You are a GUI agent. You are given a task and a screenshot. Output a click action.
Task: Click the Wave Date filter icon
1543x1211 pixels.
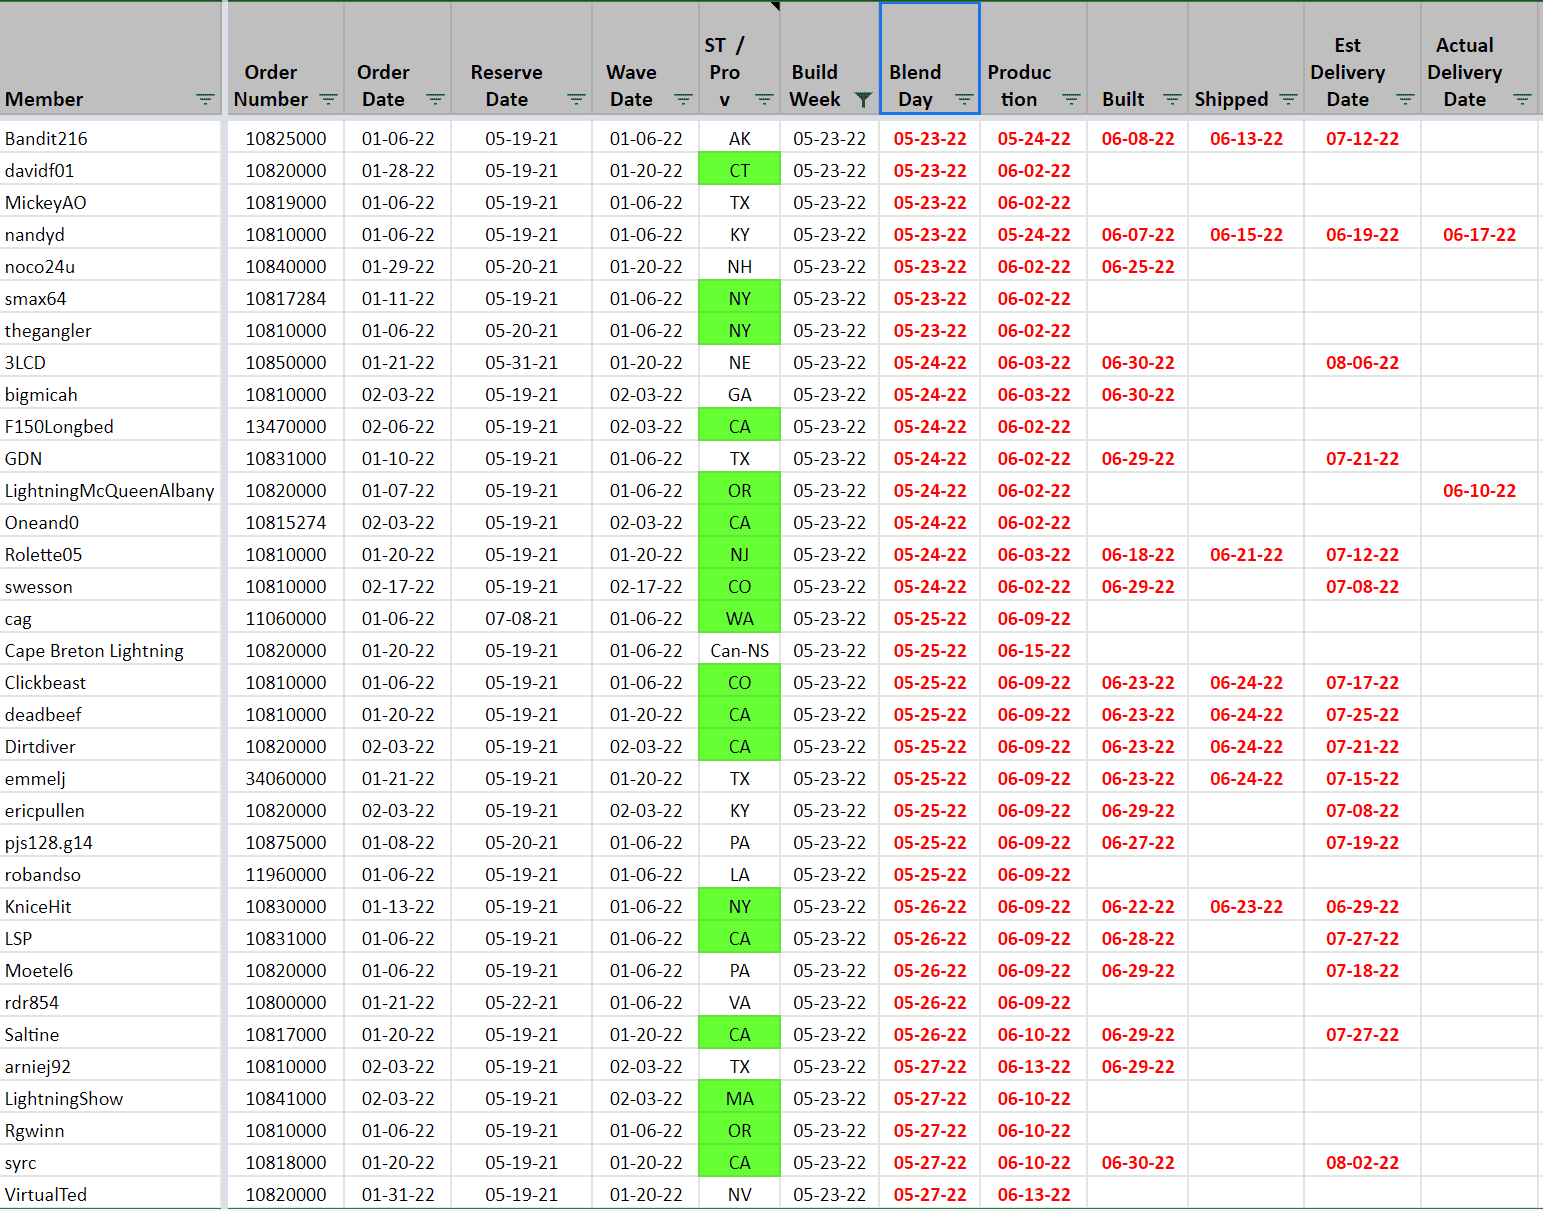pos(683,100)
